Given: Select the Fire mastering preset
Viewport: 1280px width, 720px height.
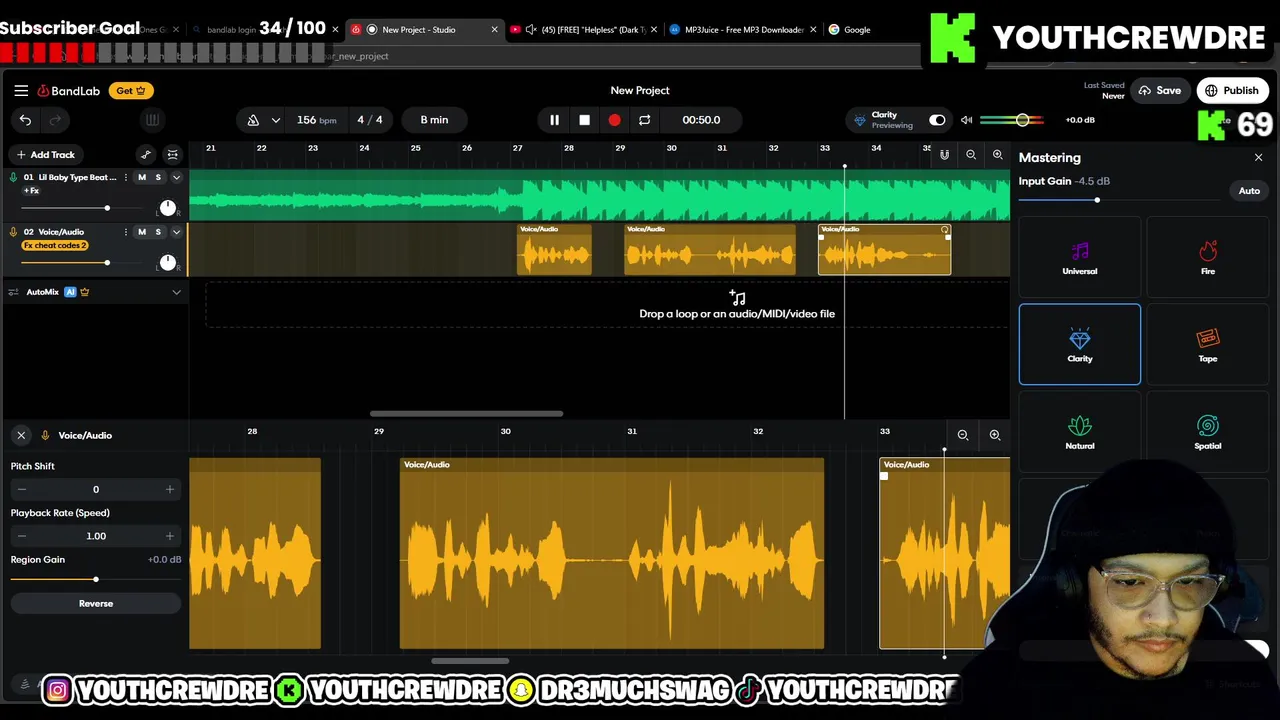Looking at the screenshot, I should coord(1208,257).
